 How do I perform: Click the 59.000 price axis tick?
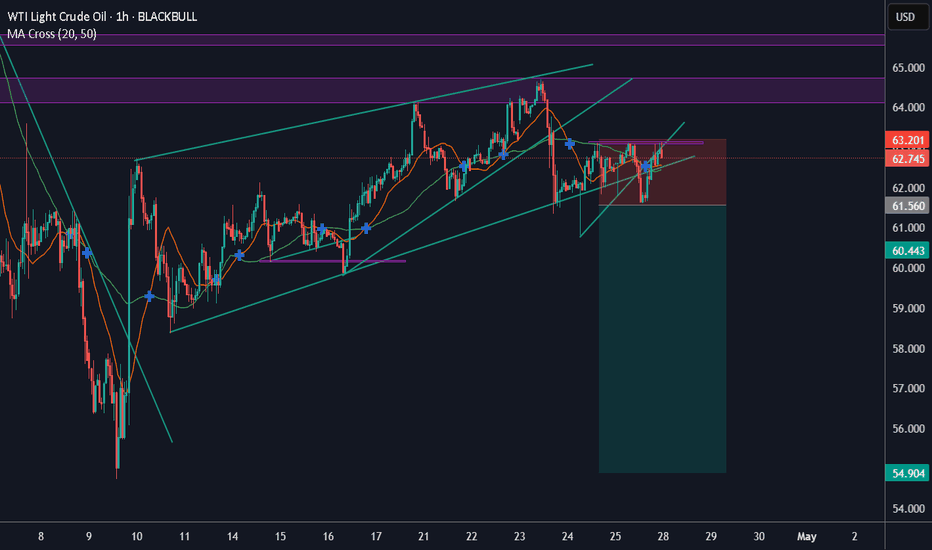tap(908, 308)
